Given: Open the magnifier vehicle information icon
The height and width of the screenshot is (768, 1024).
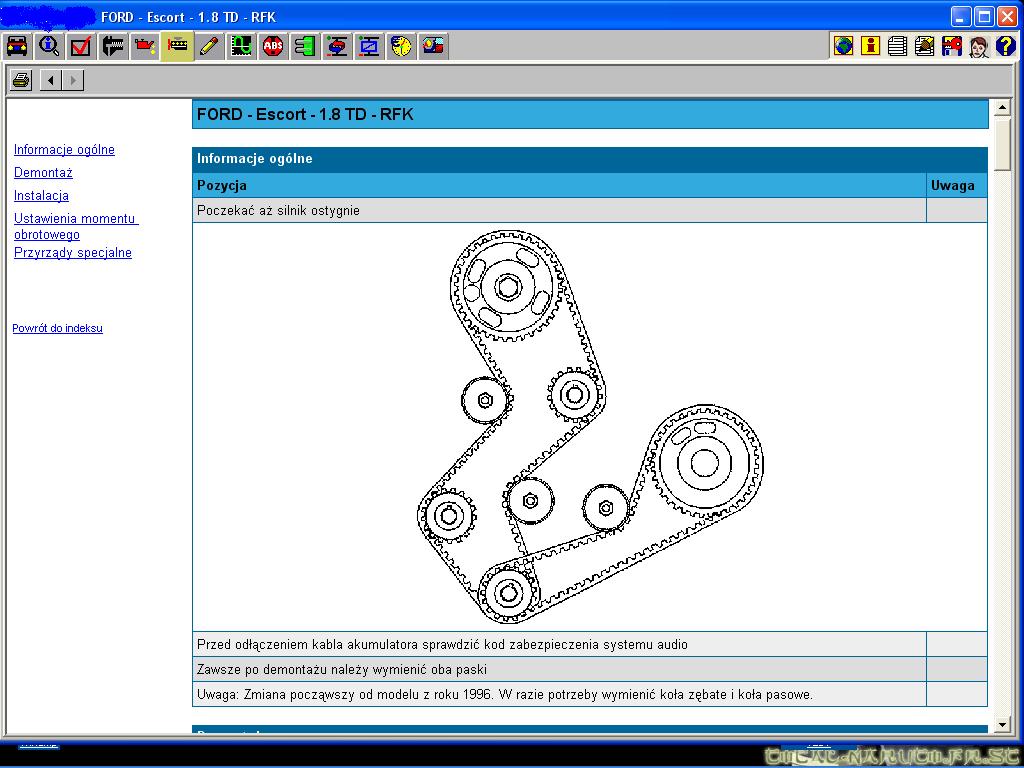Looking at the screenshot, I should point(49,46).
